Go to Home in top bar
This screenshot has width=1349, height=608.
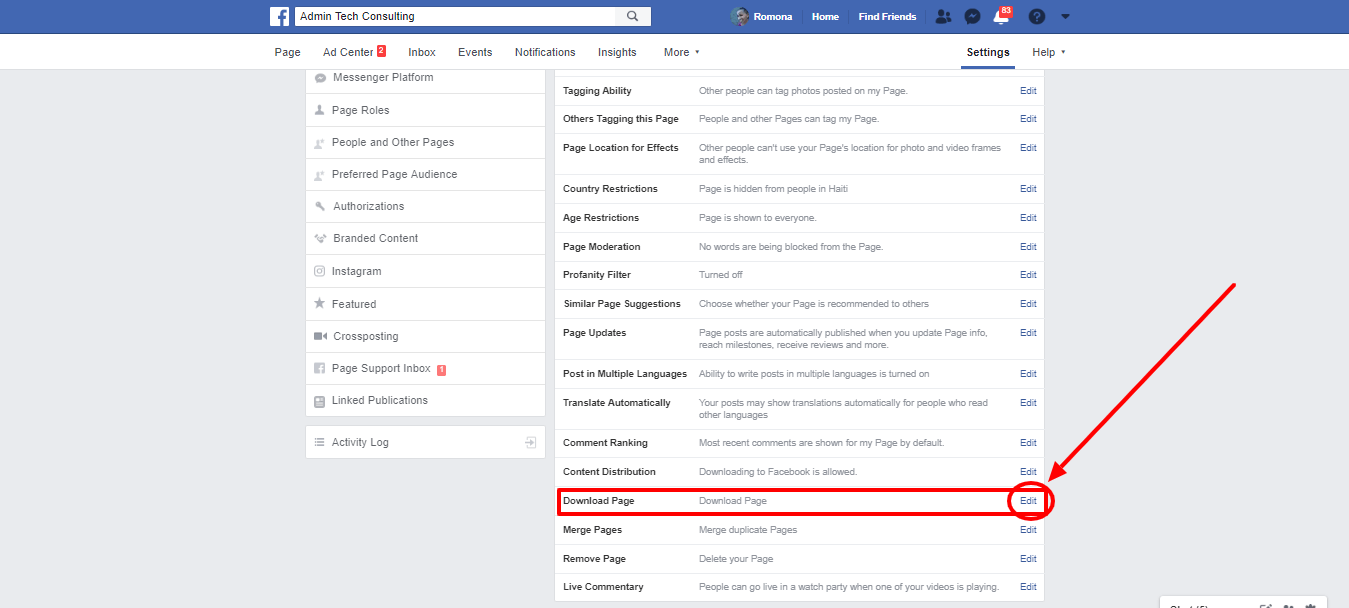(825, 17)
